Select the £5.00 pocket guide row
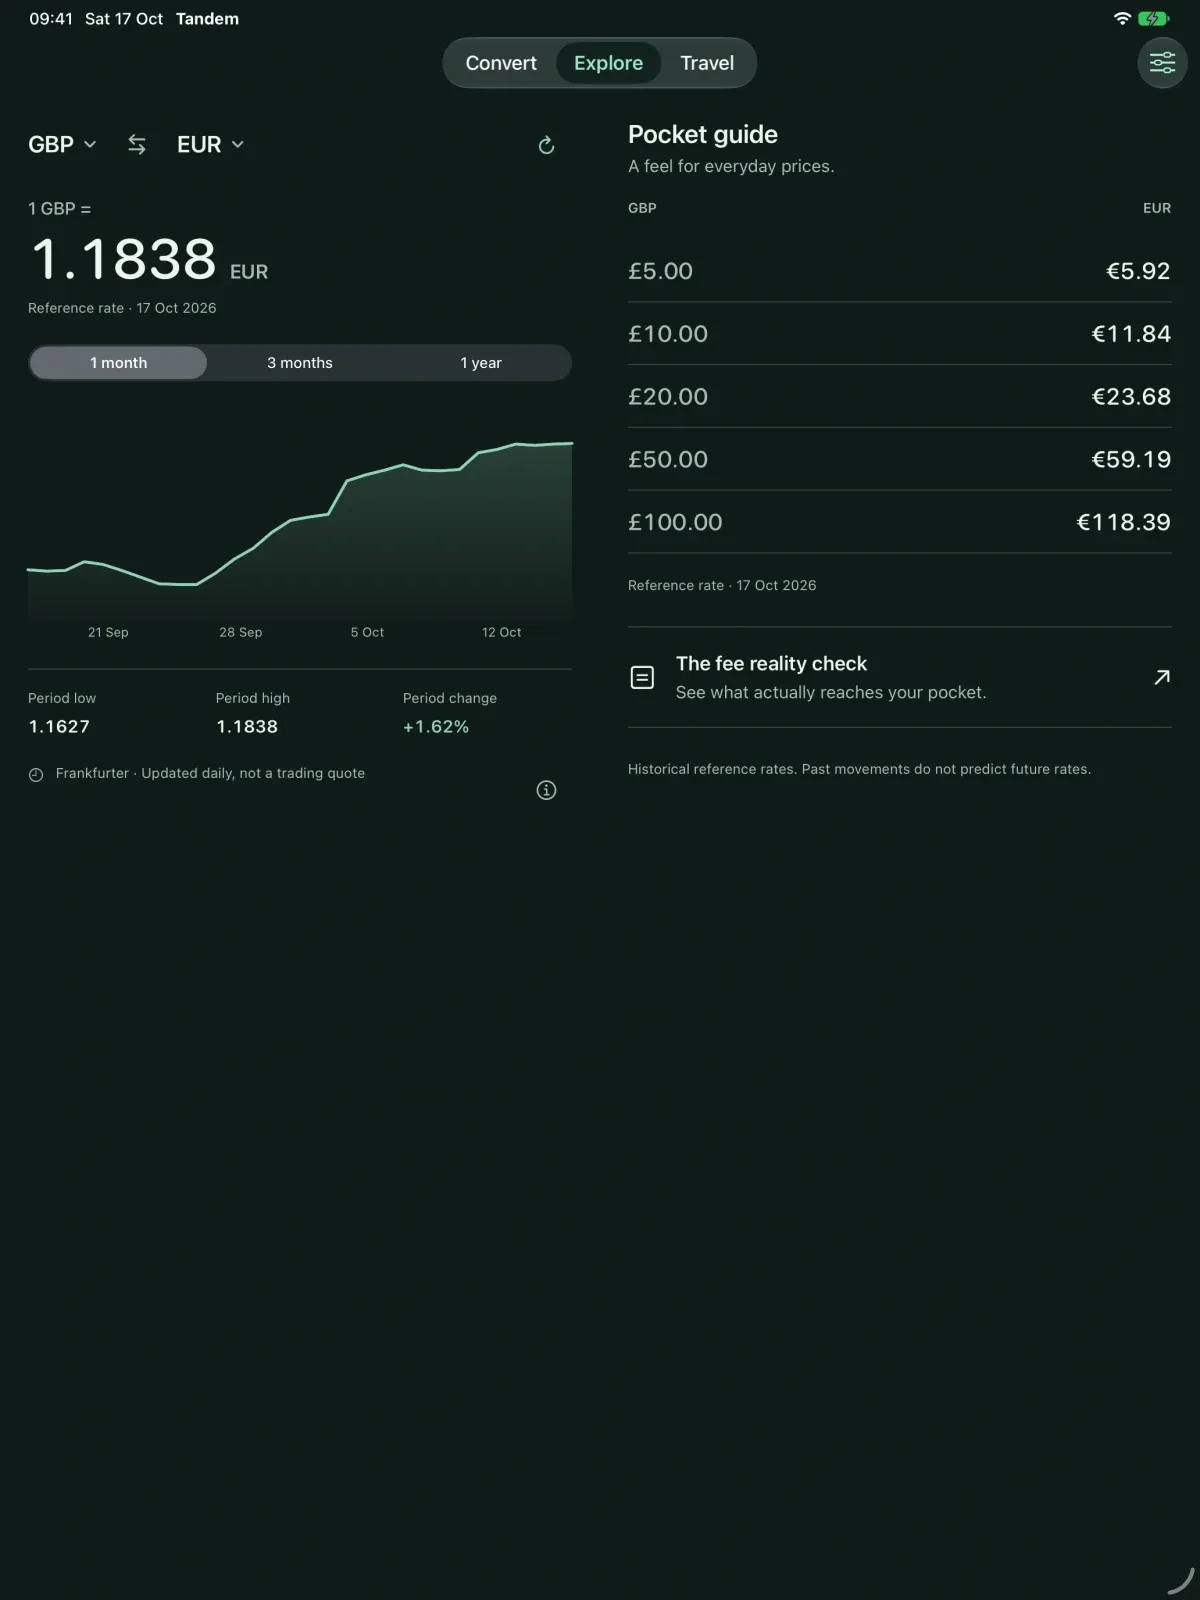Image resolution: width=1200 pixels, height=1600 pixels. click(900, 271)
